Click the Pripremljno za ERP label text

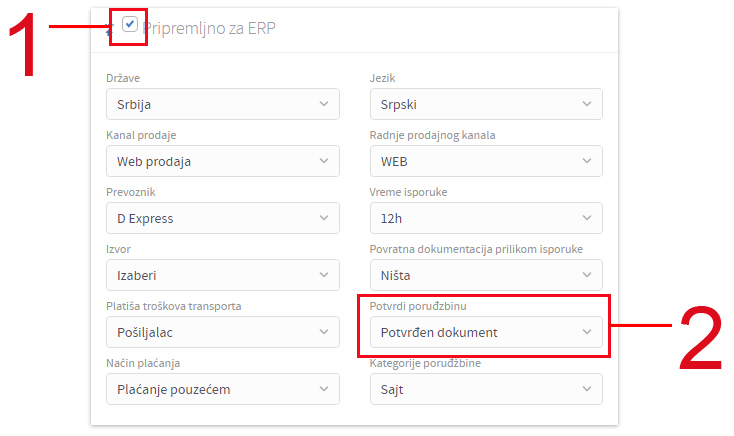(209, 28)
